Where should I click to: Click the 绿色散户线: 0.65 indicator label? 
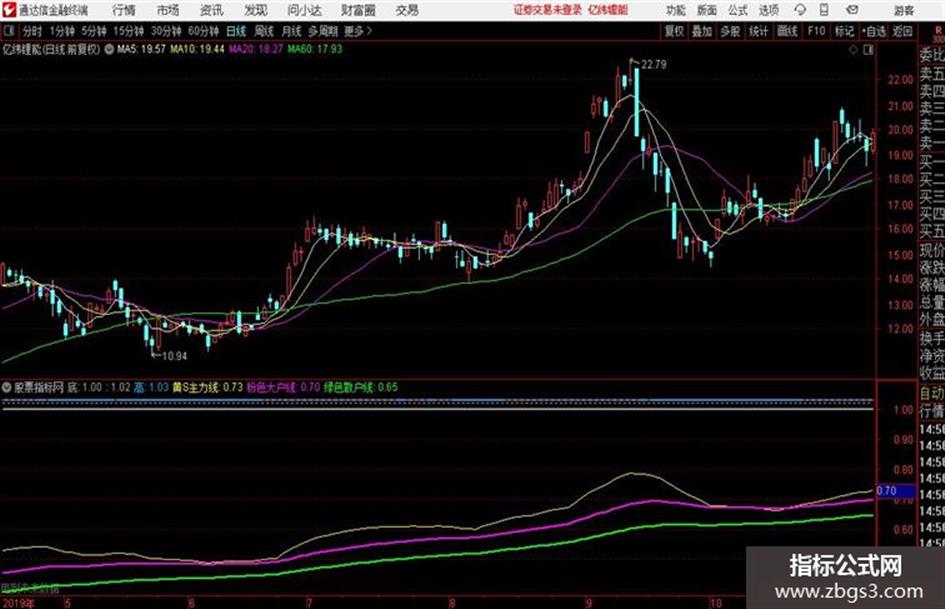click(x=360, y=387)
